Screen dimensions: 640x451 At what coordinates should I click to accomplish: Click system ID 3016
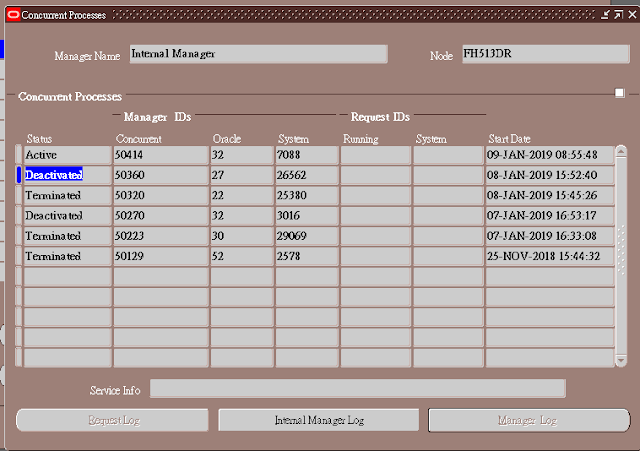307,216
